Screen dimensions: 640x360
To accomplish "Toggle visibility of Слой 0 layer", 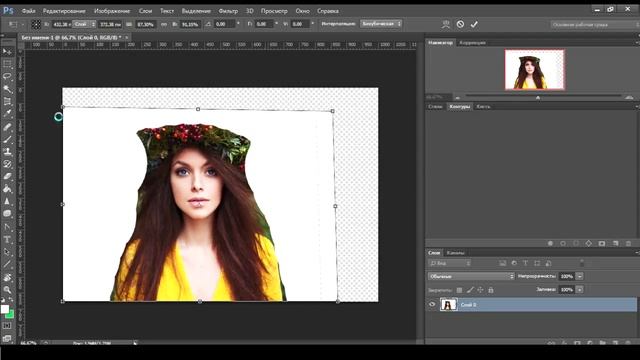I will point(432,304).
